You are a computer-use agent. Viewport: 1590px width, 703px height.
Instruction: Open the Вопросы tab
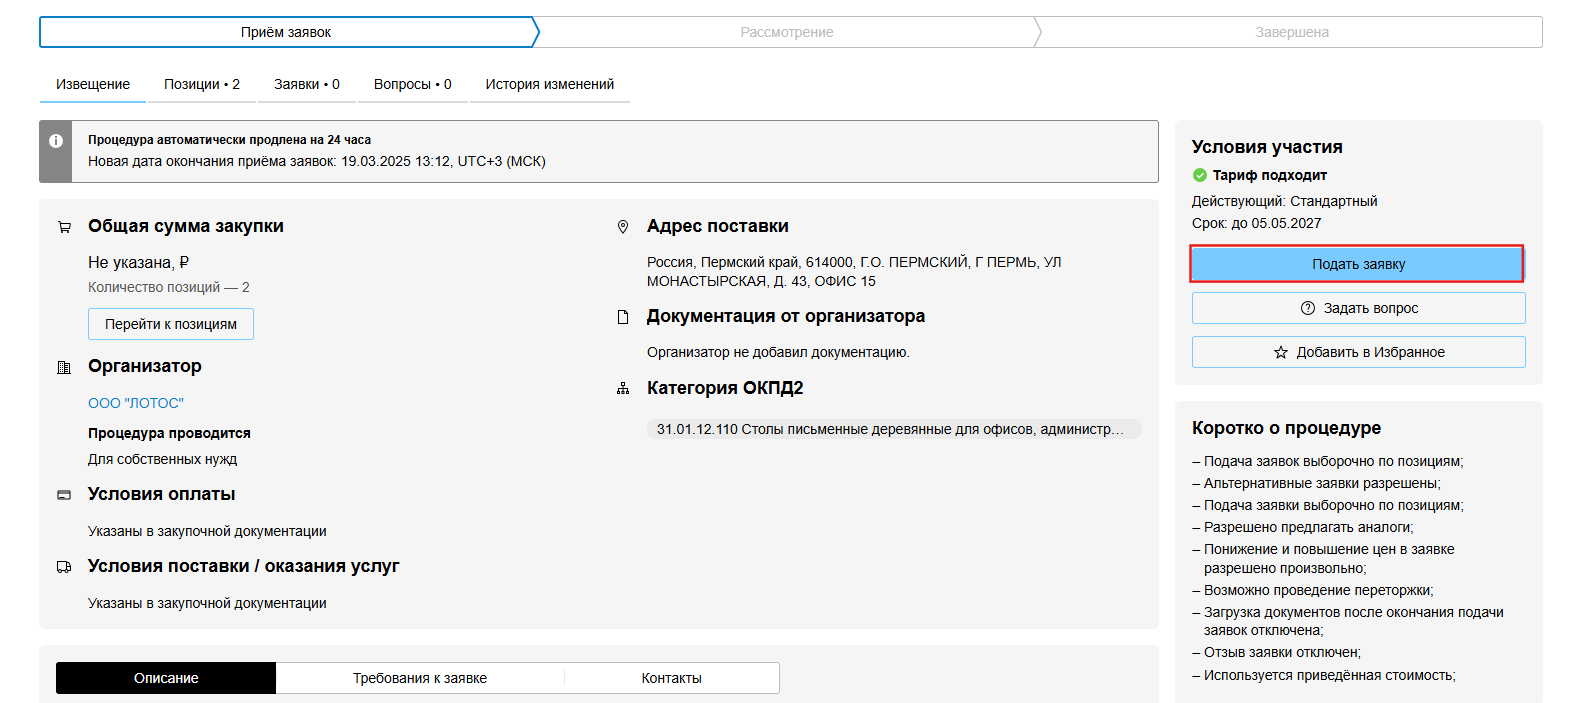(412, 84)
